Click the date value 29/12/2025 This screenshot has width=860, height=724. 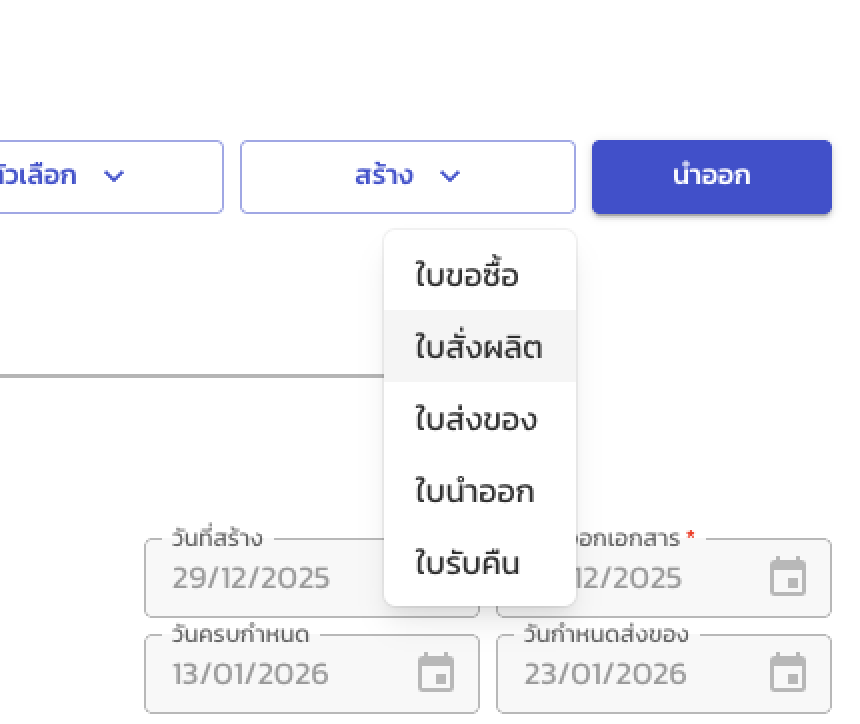click(x=250, y=578)
